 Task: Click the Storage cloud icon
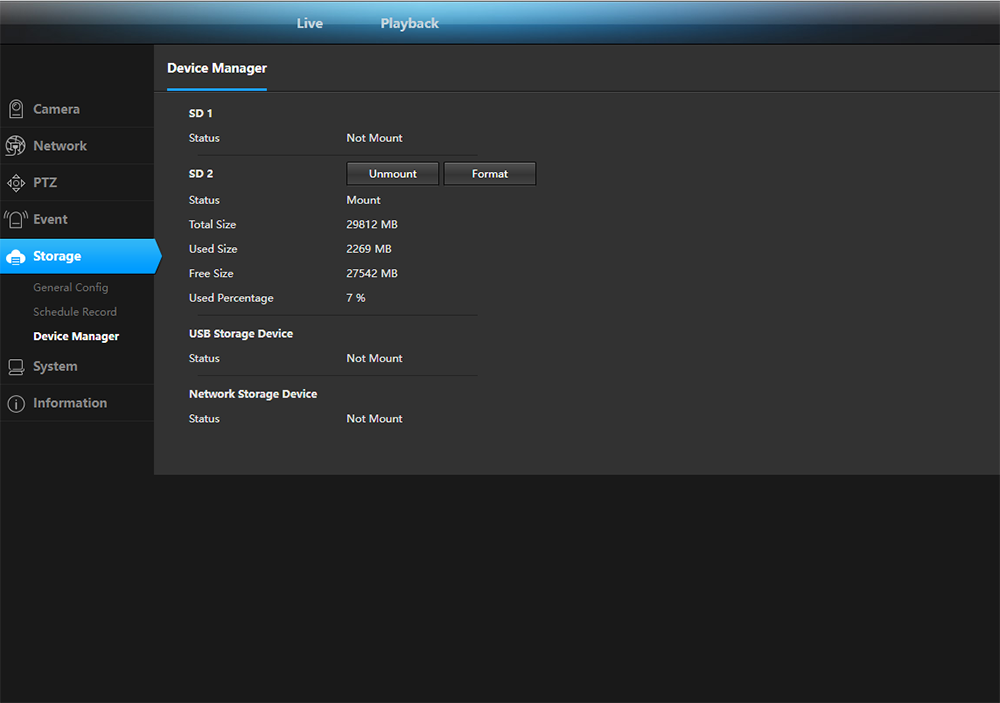tap(16, 257)
